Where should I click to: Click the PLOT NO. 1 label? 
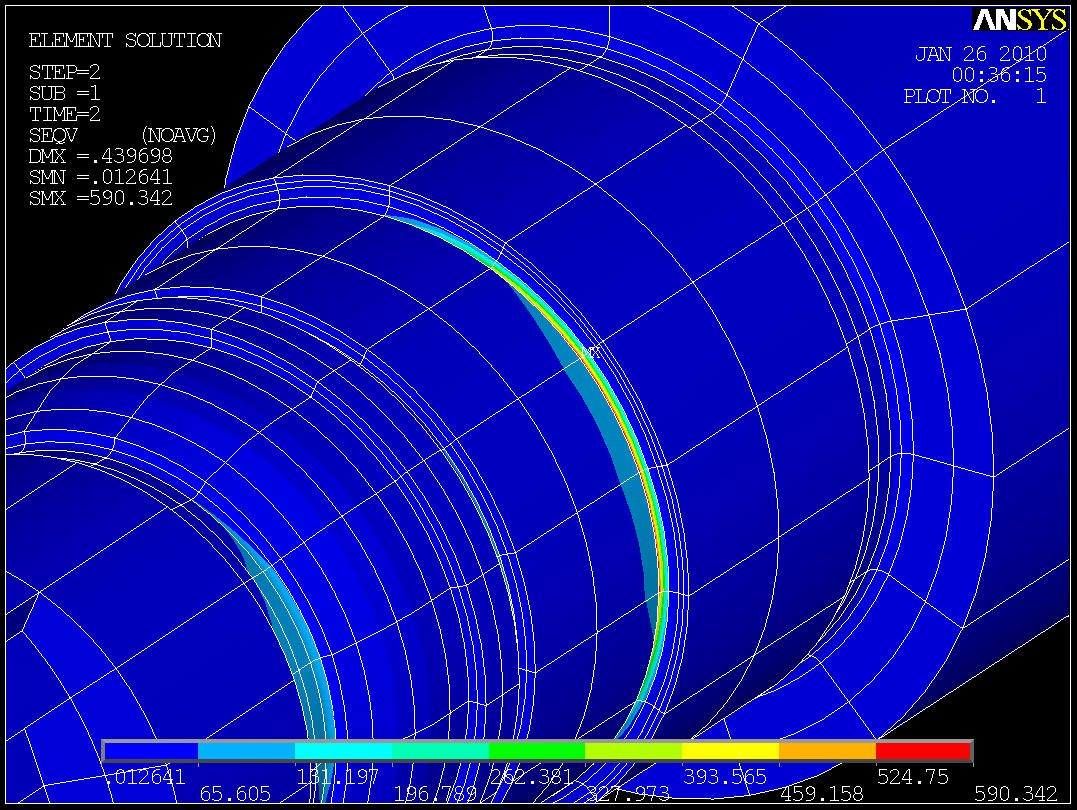[975, 96]
